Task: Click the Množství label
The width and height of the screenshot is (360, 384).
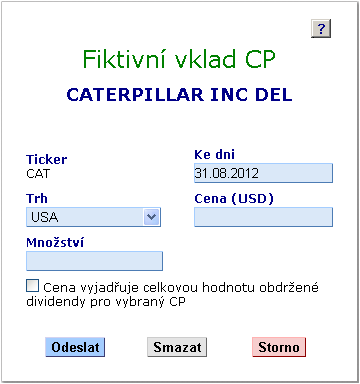Action: click(x=55, y=242)
